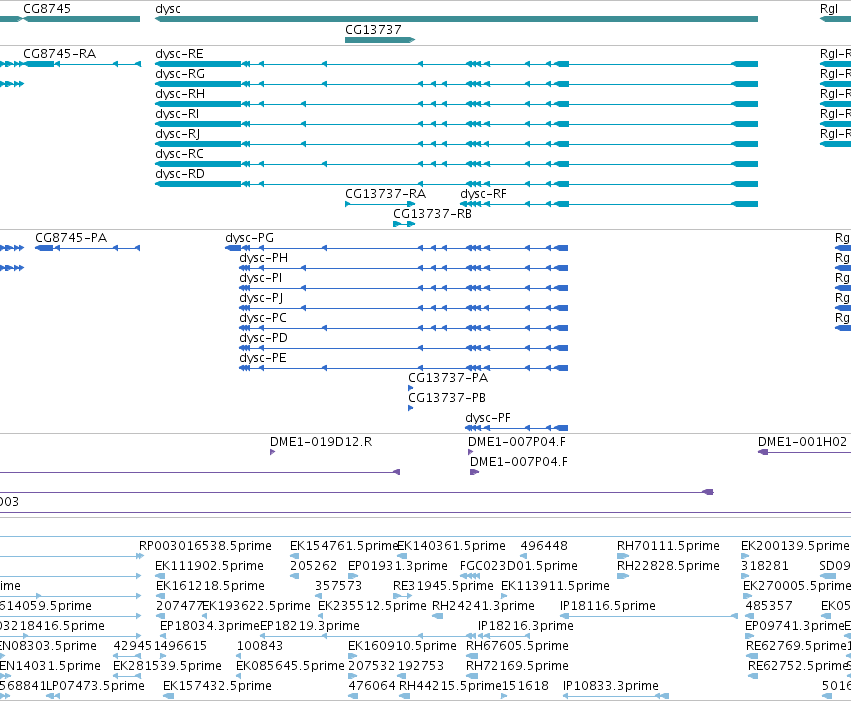Click the 357573 feature
The image size is (851, 701).
pos(319,596)
